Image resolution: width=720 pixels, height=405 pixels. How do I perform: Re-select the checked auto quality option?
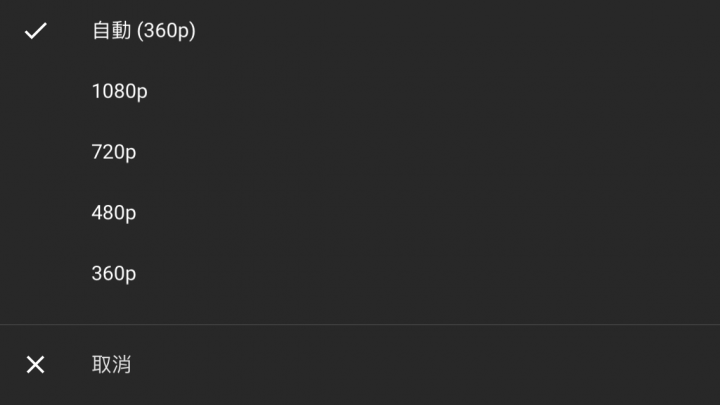pos(360,31)
